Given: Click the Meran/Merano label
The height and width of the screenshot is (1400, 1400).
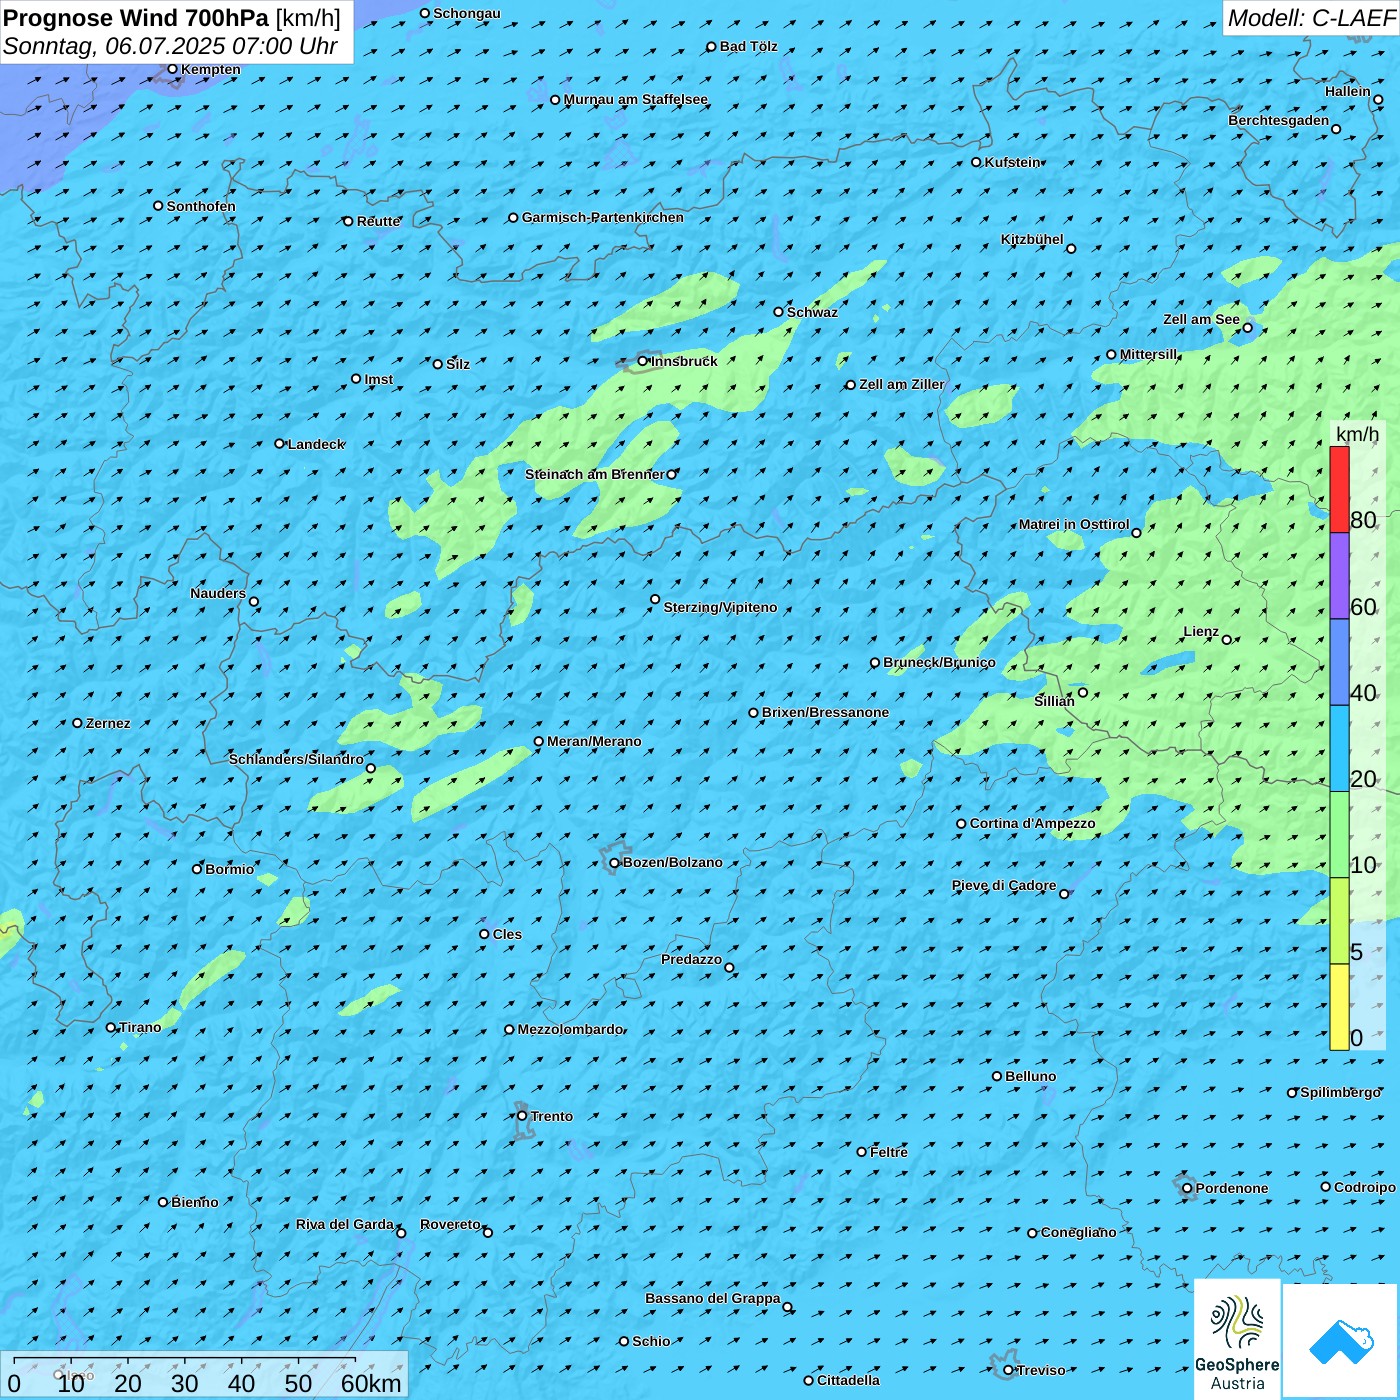Looking at the screenshot, I should [x=594, y=741].
